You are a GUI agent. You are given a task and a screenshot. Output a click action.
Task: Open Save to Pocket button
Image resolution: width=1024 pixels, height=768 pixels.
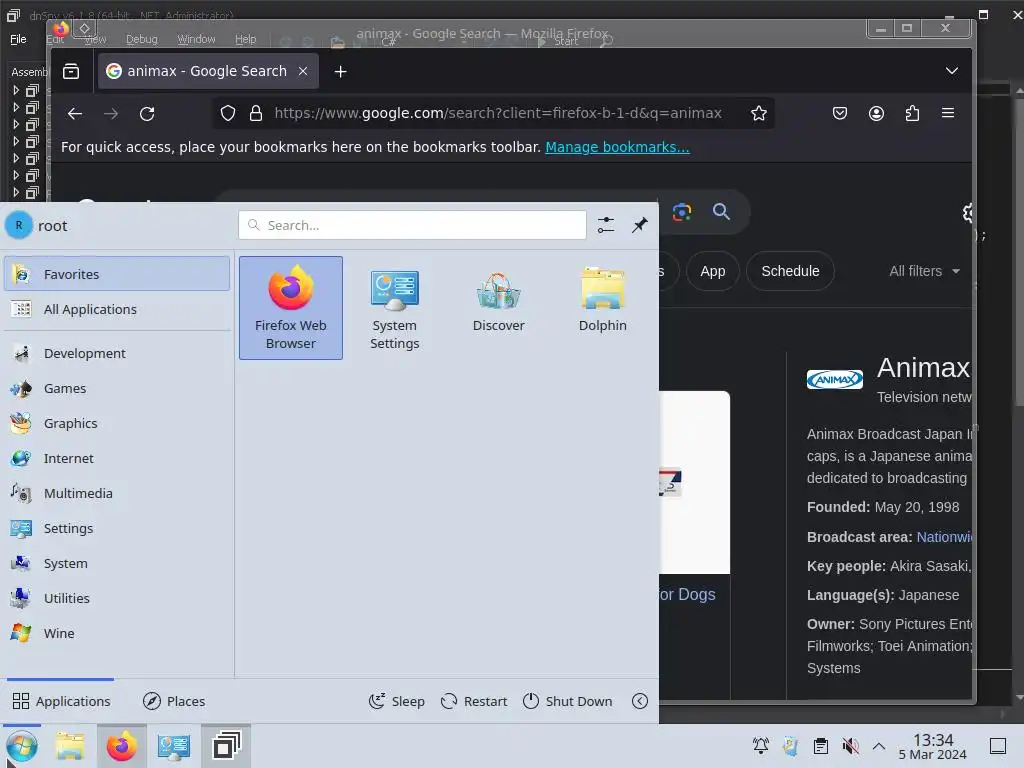[840, 114]
